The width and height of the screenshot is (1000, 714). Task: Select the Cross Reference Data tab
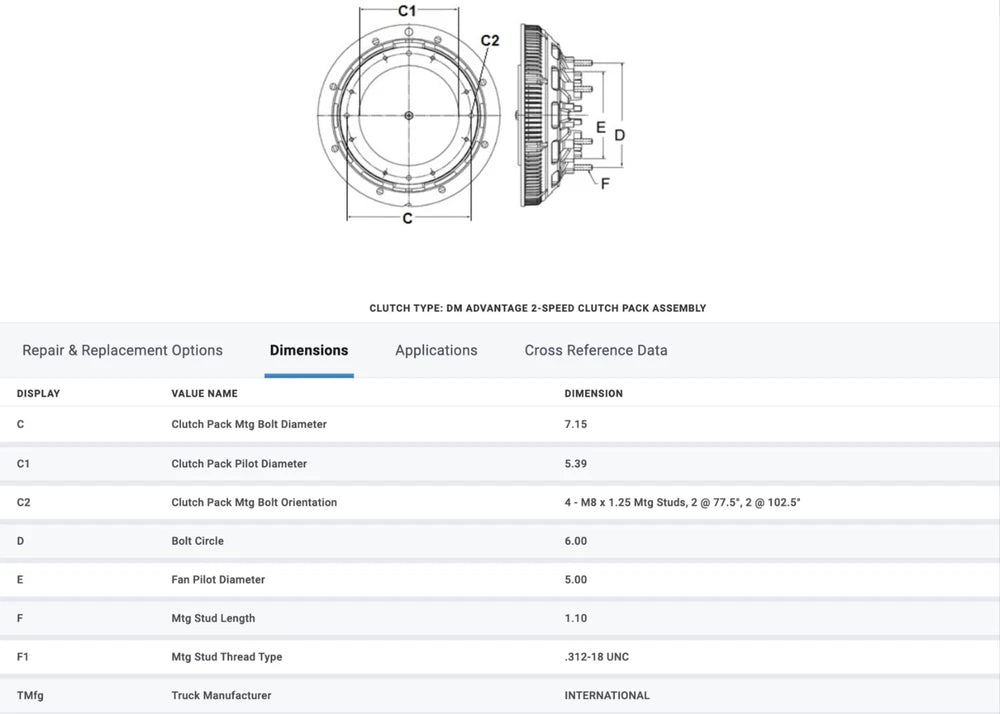click(596, 350)
